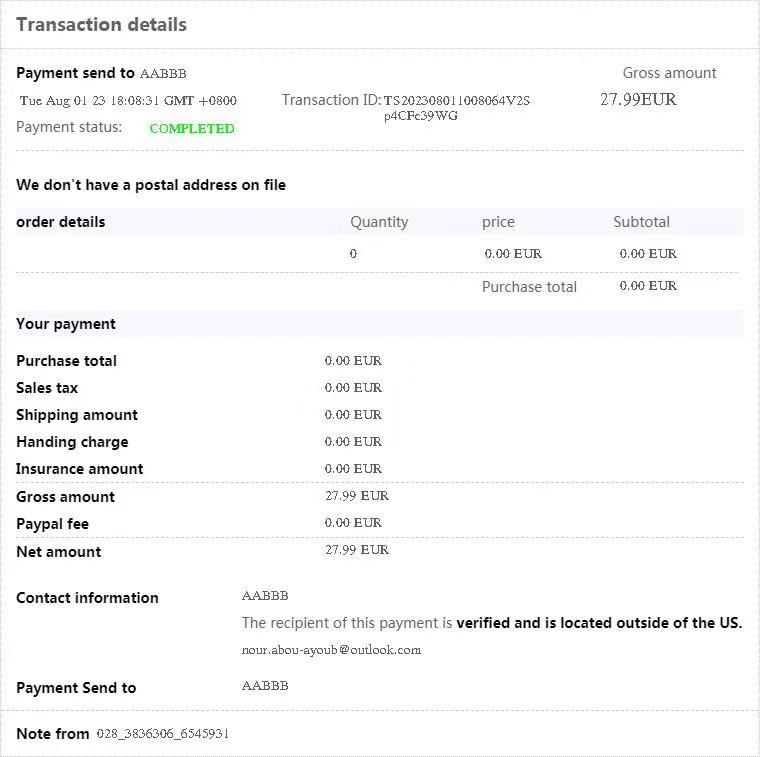Click the 27.99EUR amount under Gross amount
The width and height of the screenshot is (760, 757).
point(638,99)
